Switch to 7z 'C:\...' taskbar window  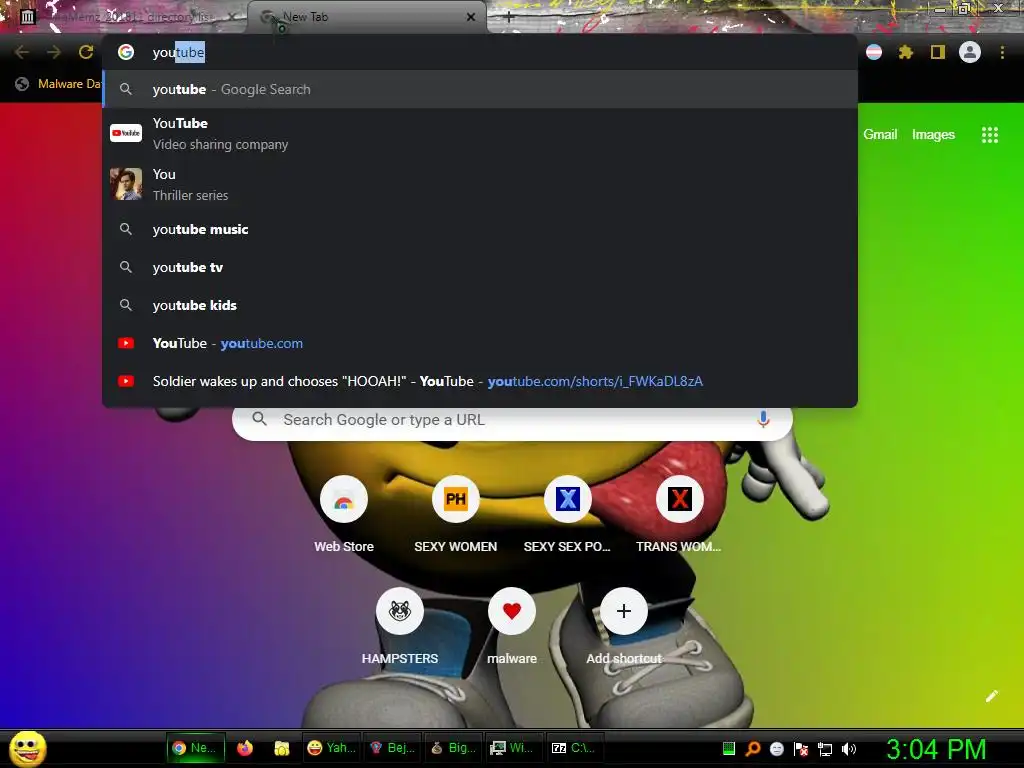574,748
